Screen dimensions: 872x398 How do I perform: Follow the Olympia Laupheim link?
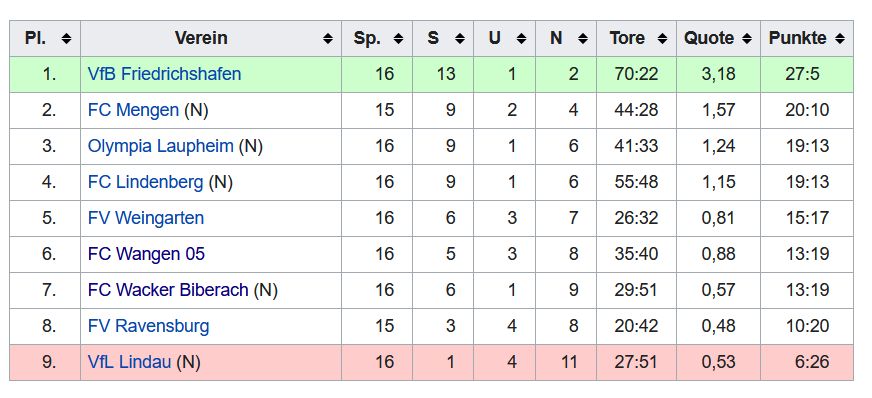click(x=161, y=146)
